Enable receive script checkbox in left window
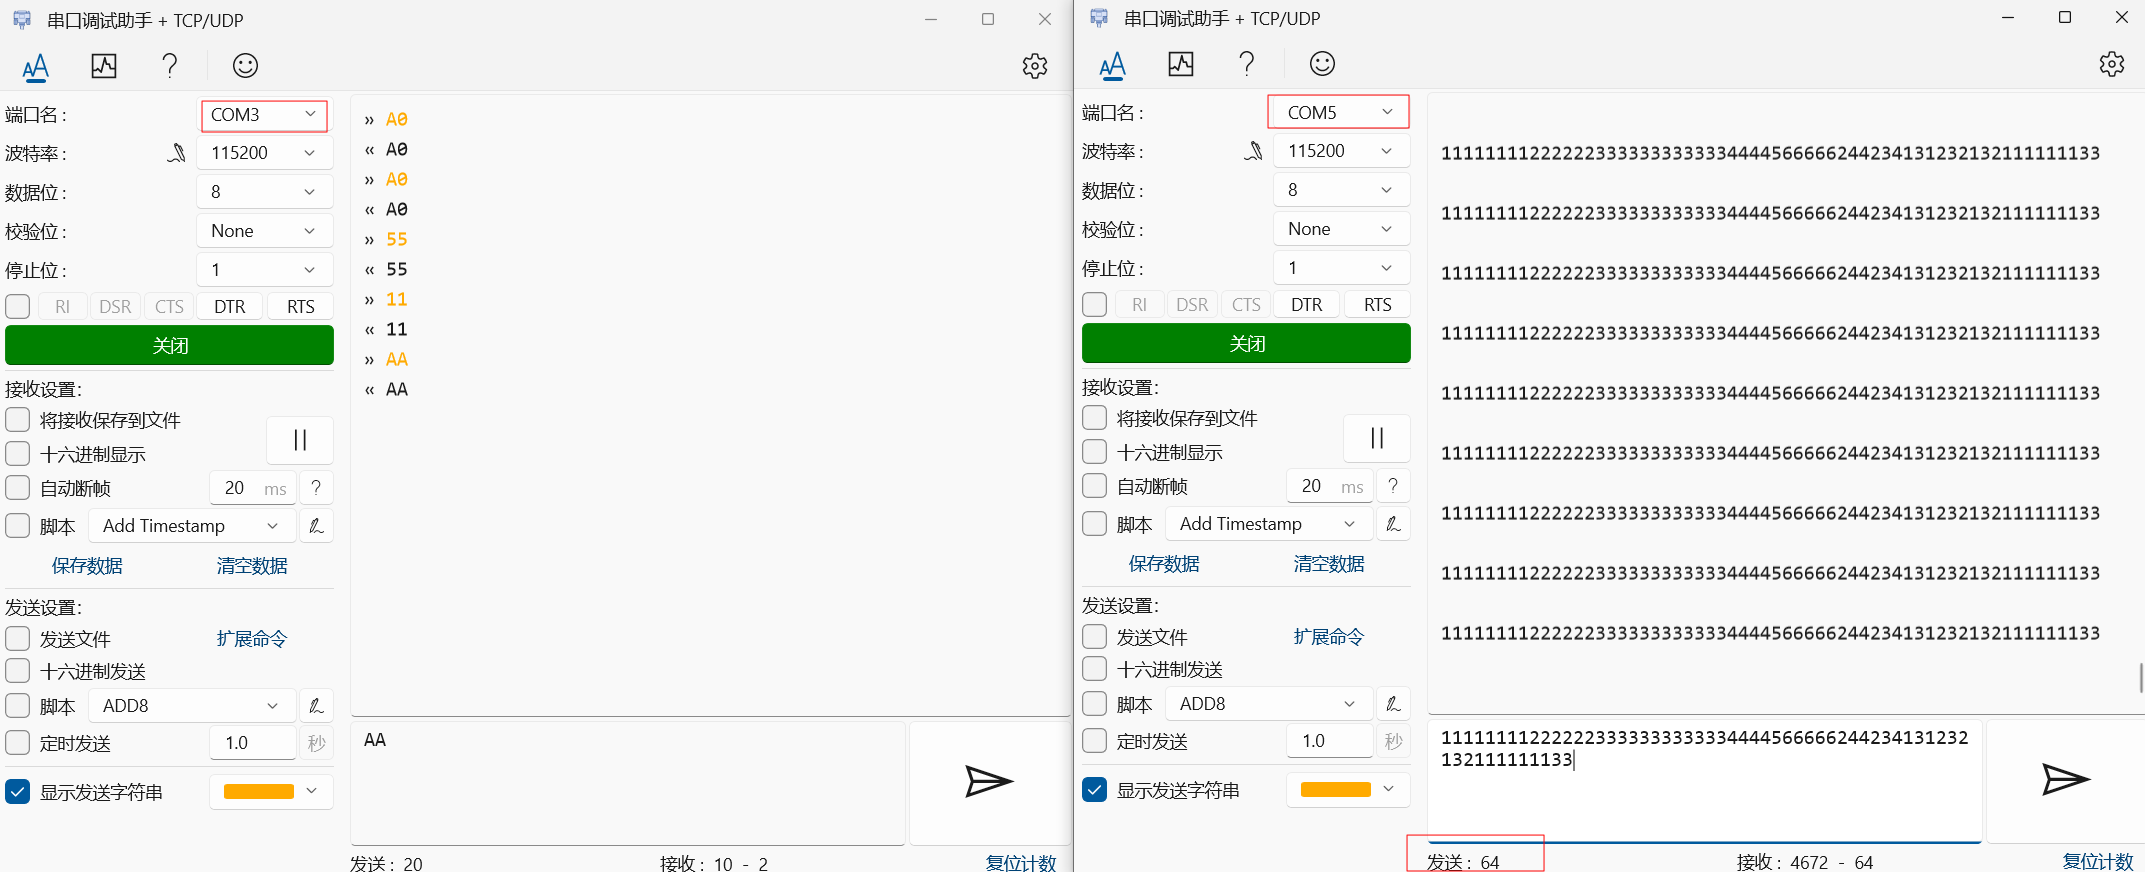The height and width of the screenshot is (872, 2145). coord(18,526)
